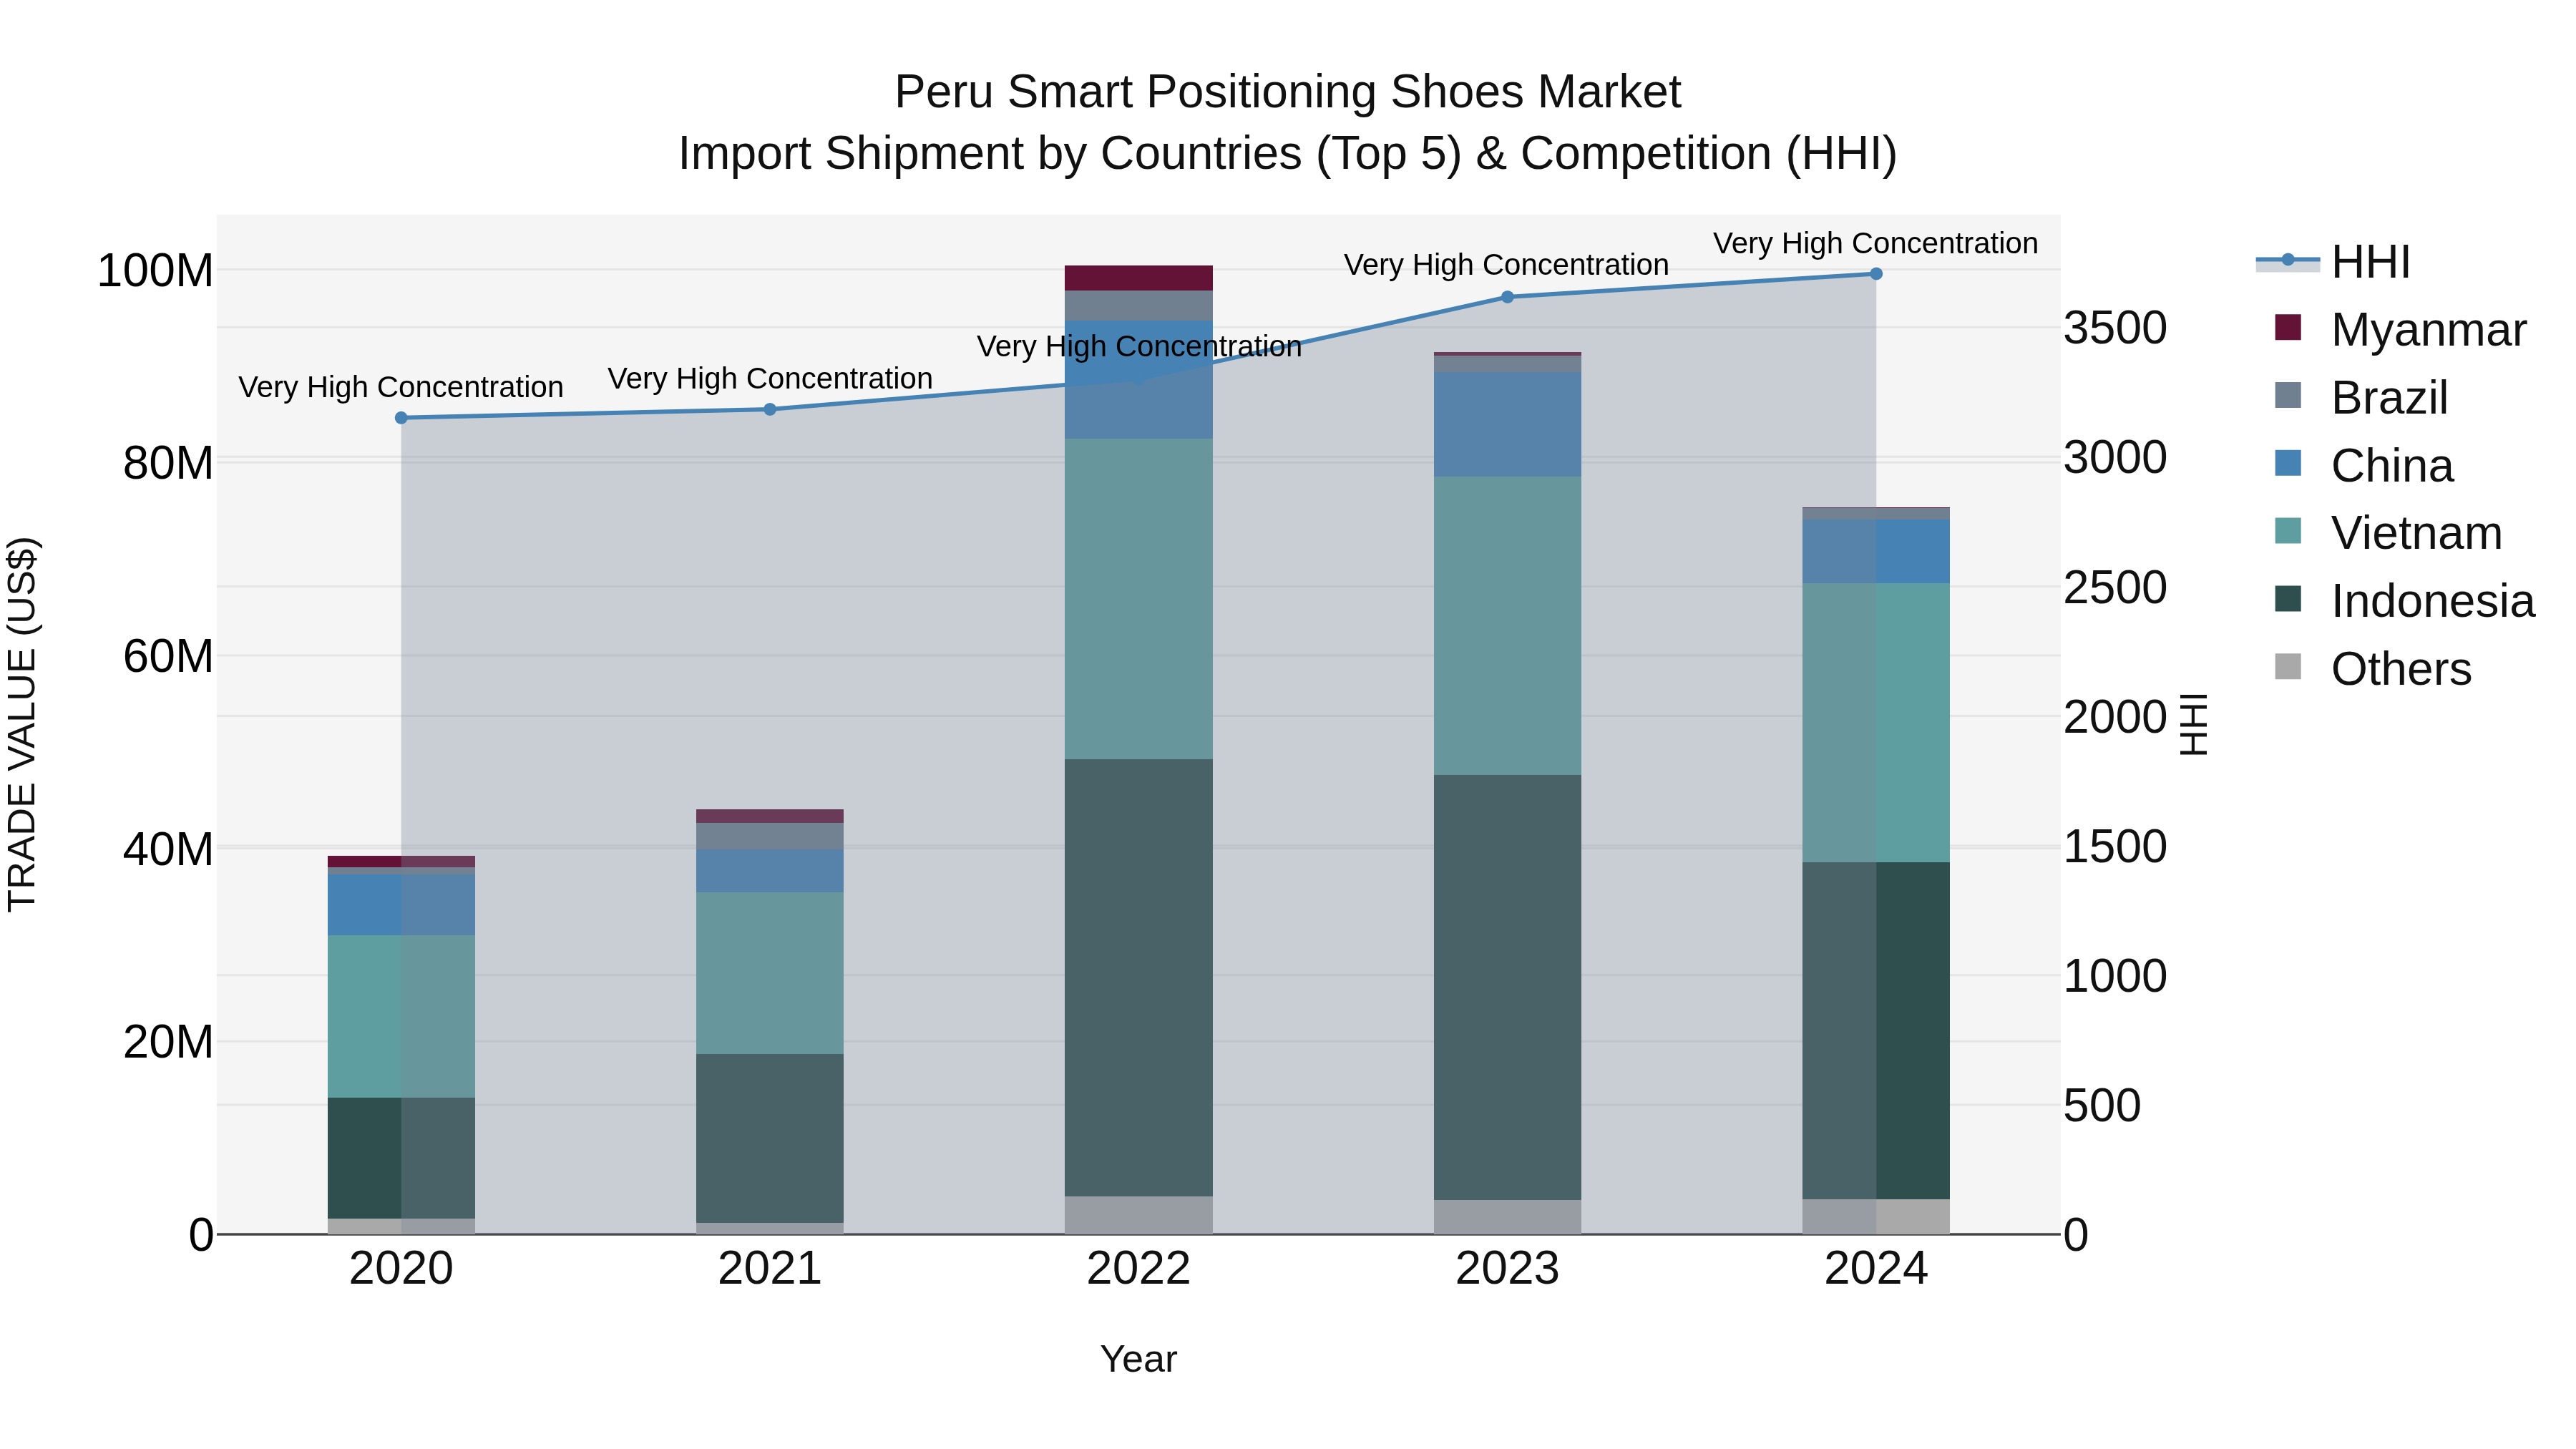2576x1449 pixels.
Task: Click the Vietnam teal legend swatch
Action: pos(2288,531)
